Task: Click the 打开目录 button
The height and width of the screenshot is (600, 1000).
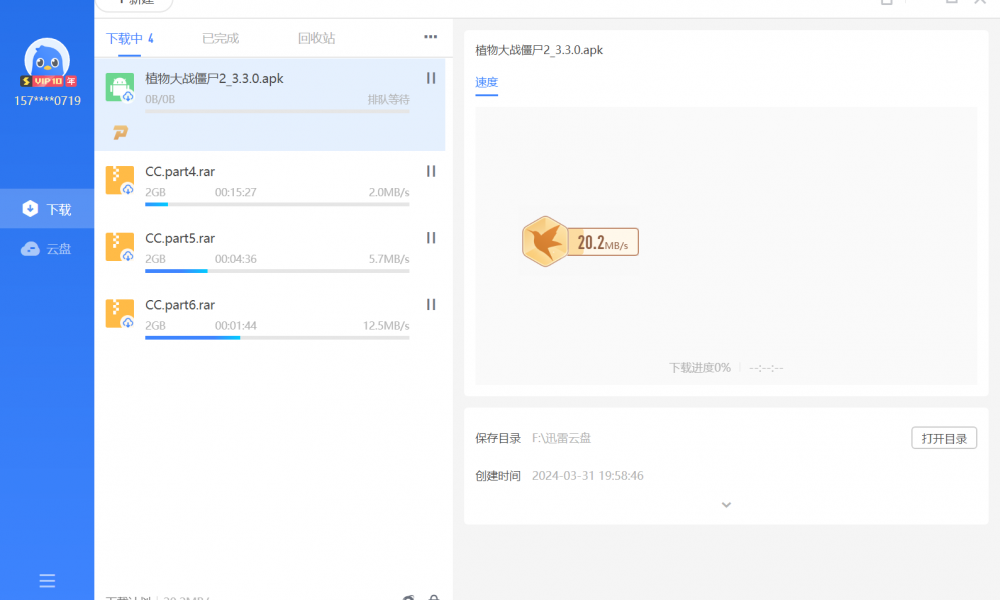Action: click(943, 438)
